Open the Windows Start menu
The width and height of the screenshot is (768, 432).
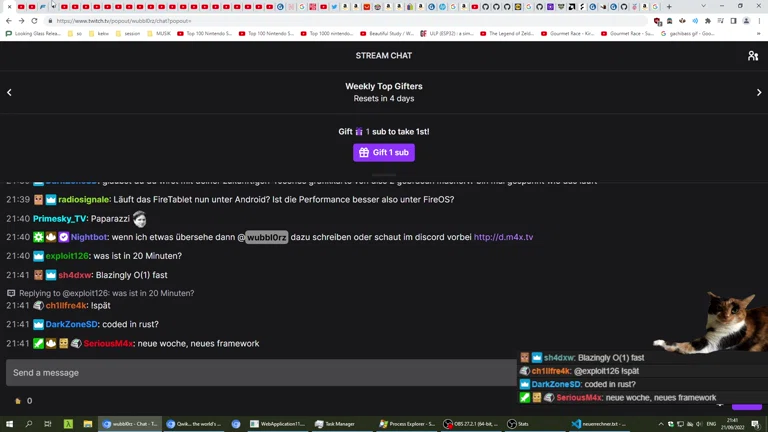[9, 424]
